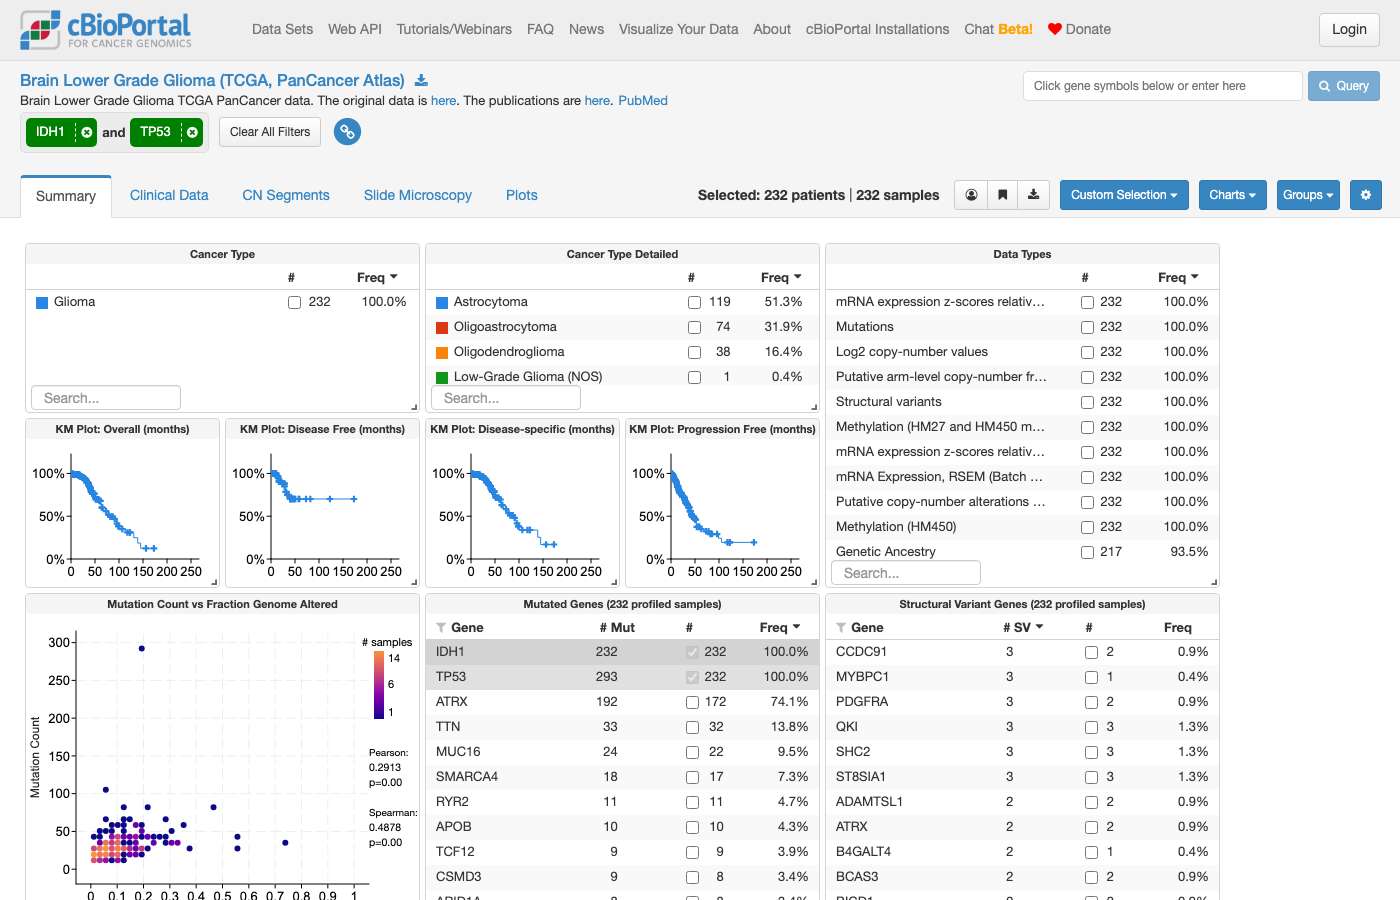Remove the IDH1 filter
Image resolution: width=1400 pixels, height=900 pixels.
coord(87,132)
